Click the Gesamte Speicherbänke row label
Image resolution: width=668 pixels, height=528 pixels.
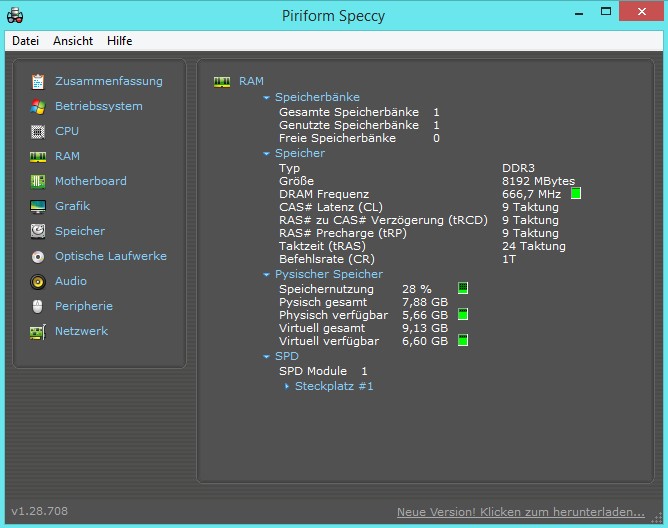coord(349,112)
